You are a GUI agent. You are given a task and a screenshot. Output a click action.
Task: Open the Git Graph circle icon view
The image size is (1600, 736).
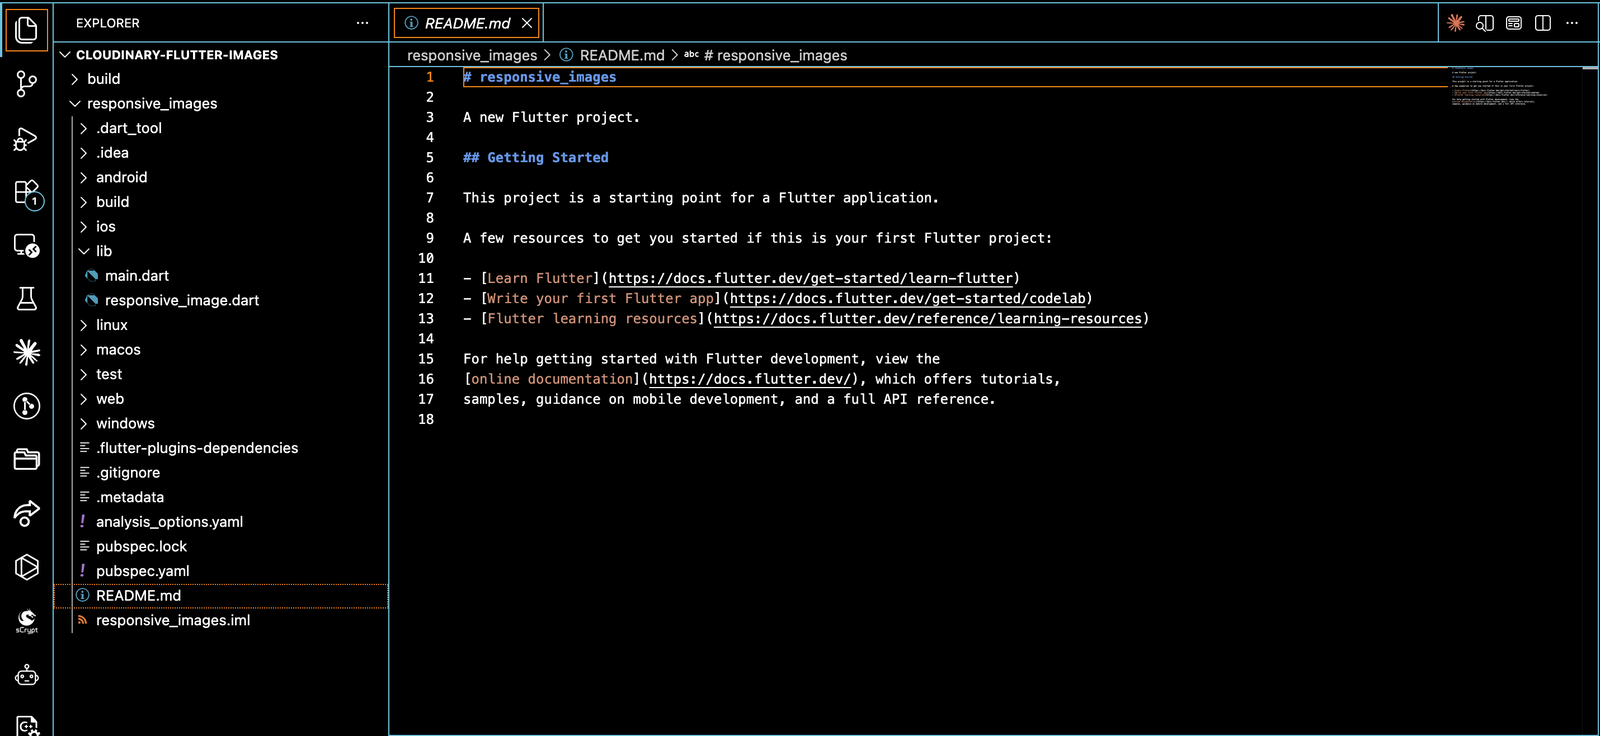point(27,406)
